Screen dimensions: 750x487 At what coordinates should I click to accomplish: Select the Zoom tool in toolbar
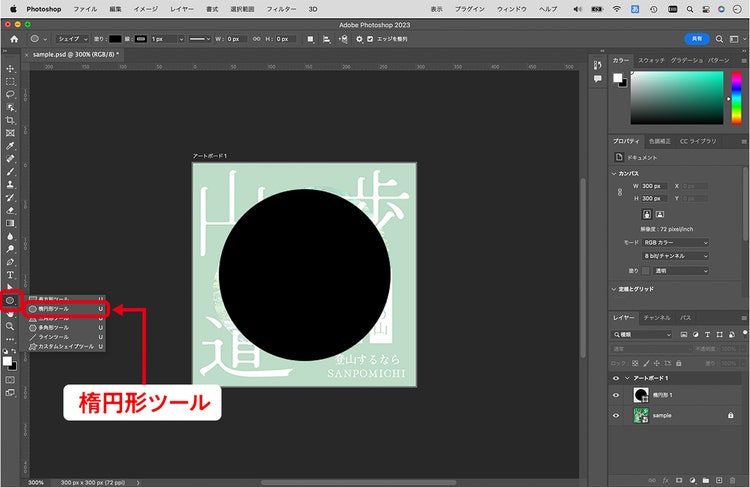(x=10, y=326)
